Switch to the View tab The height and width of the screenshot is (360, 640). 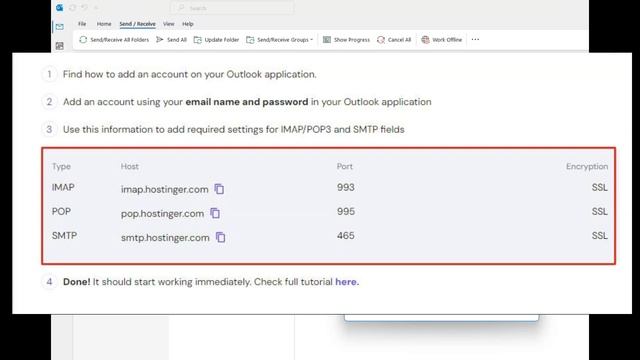pos(169,24)
